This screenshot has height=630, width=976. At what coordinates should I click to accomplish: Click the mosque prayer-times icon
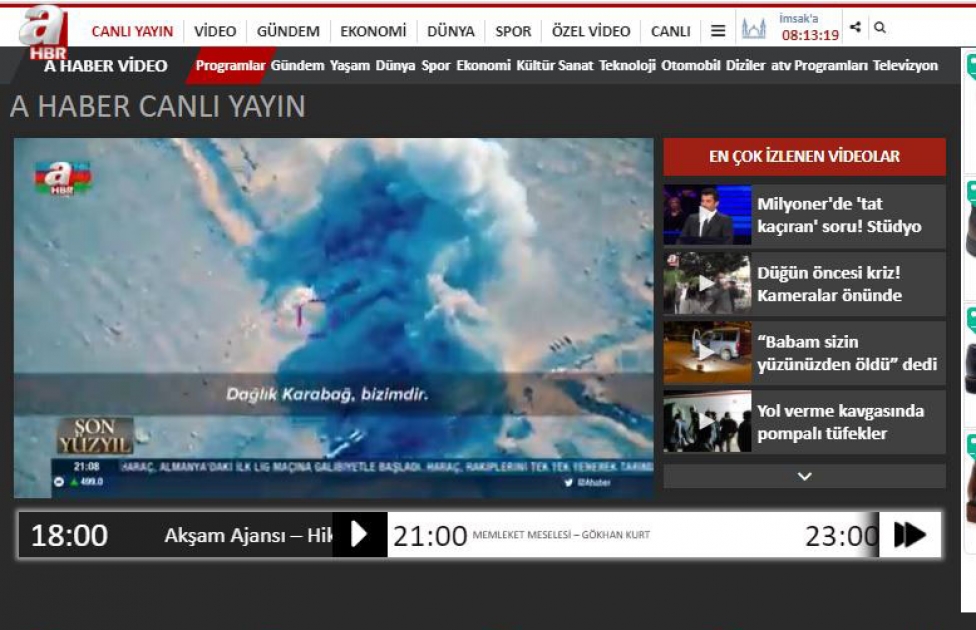(754, 28)
